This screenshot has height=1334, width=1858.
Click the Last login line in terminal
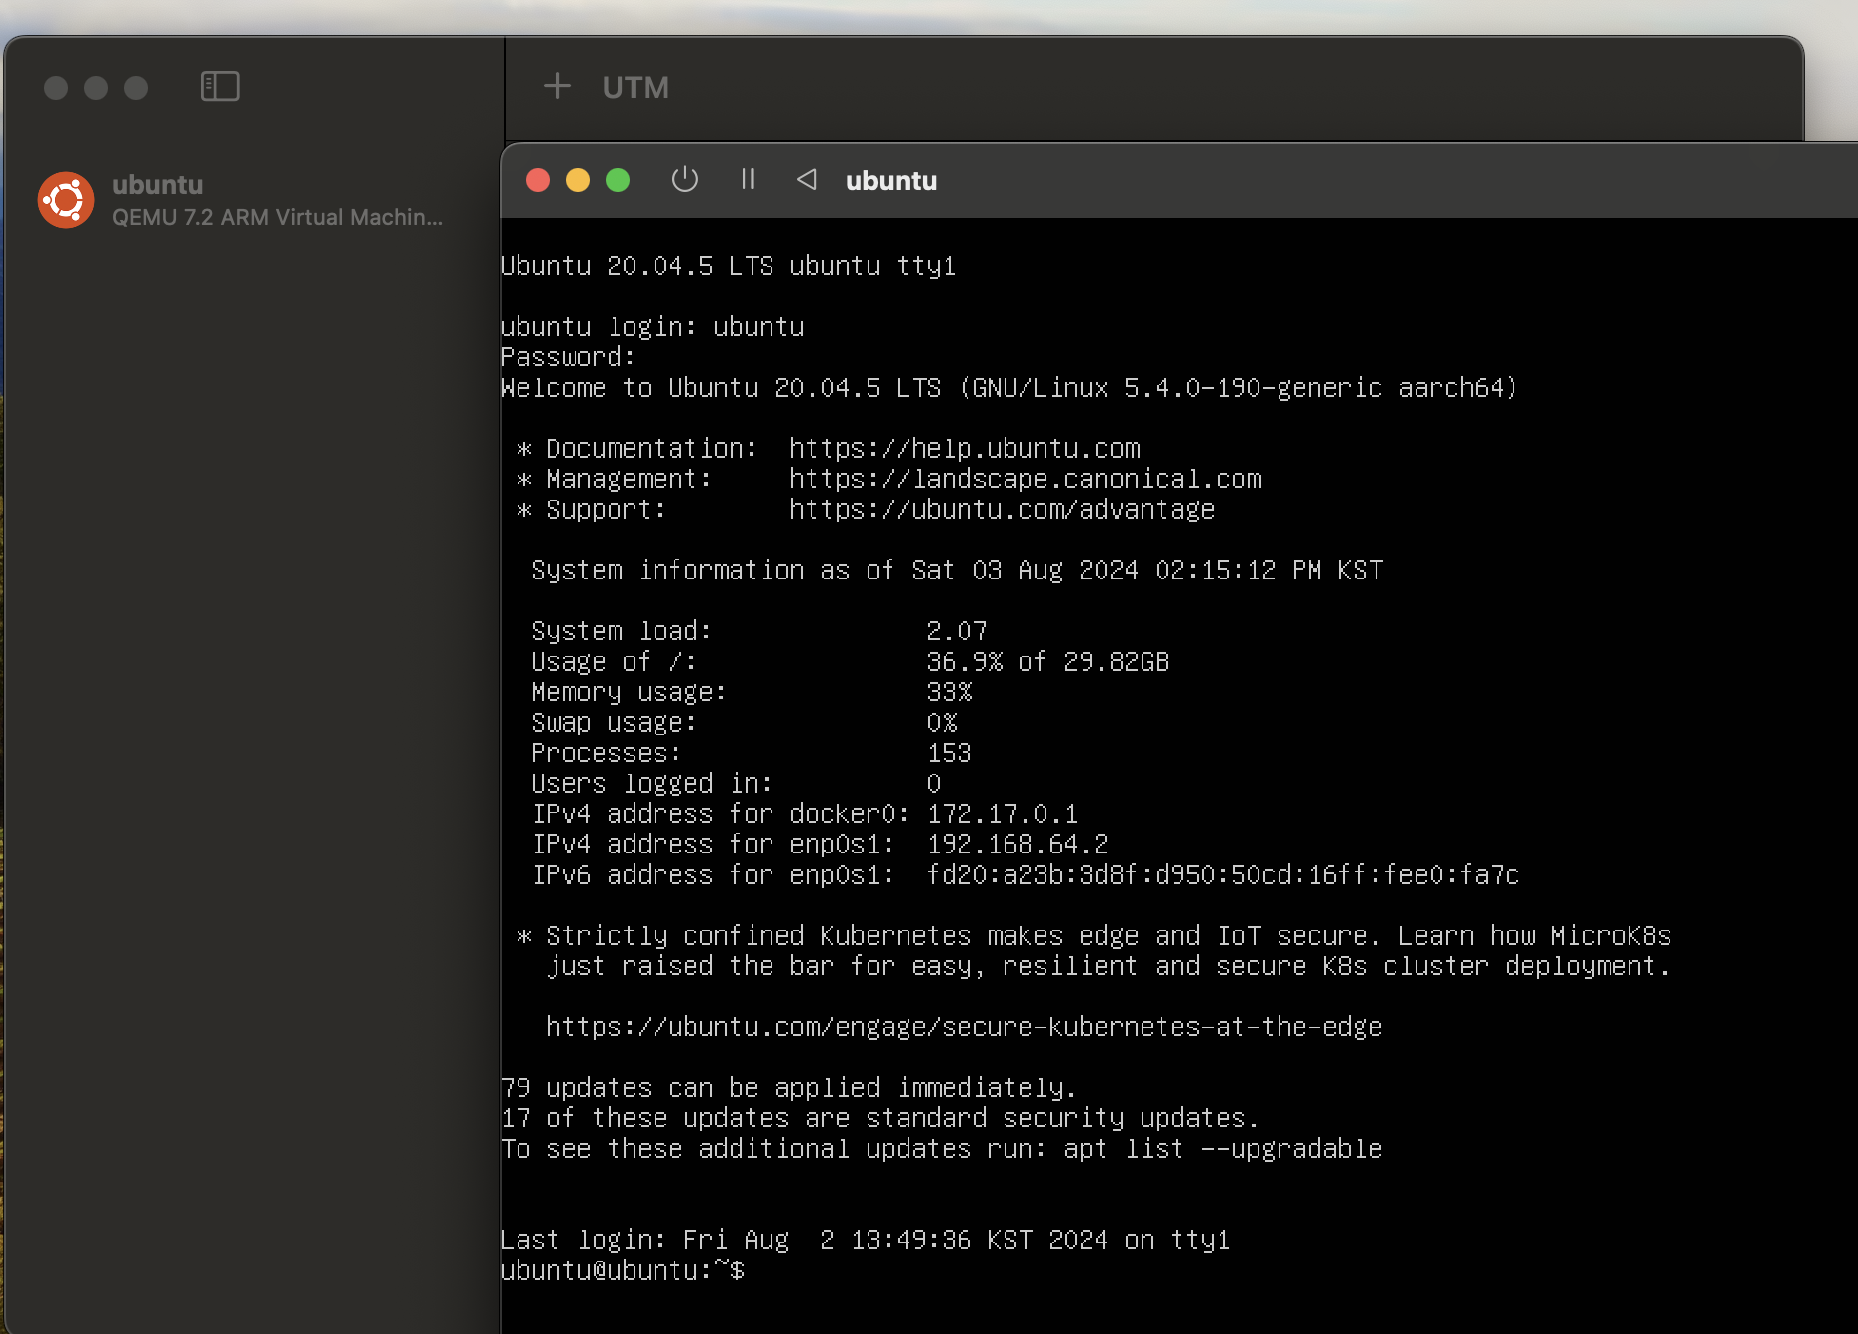(x=865, y=1240)
